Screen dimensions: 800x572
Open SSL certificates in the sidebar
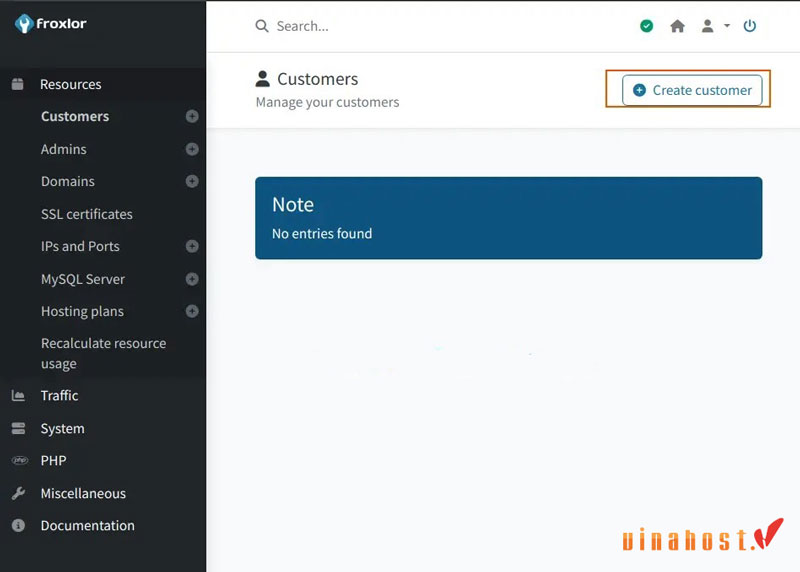click(x=87, y=214)
